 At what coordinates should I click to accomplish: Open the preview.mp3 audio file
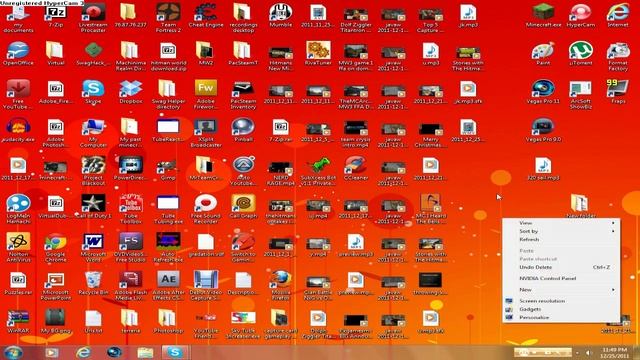[x=356, y=242]
